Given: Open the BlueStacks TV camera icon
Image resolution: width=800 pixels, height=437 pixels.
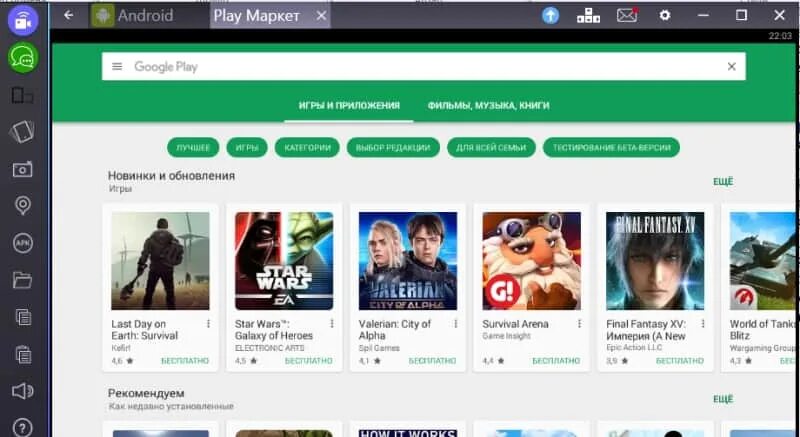Looking at the screenshot, I should click(22, 21).
